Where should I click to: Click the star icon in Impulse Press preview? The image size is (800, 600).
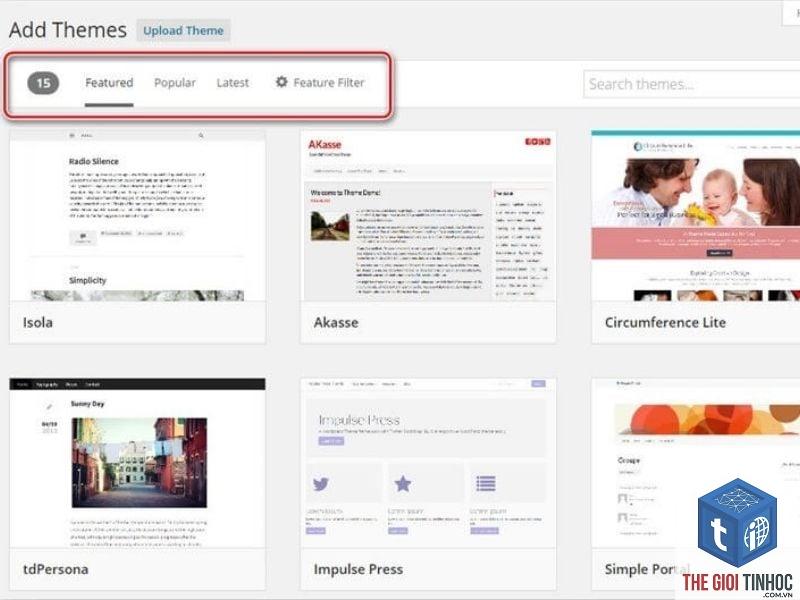403,483
